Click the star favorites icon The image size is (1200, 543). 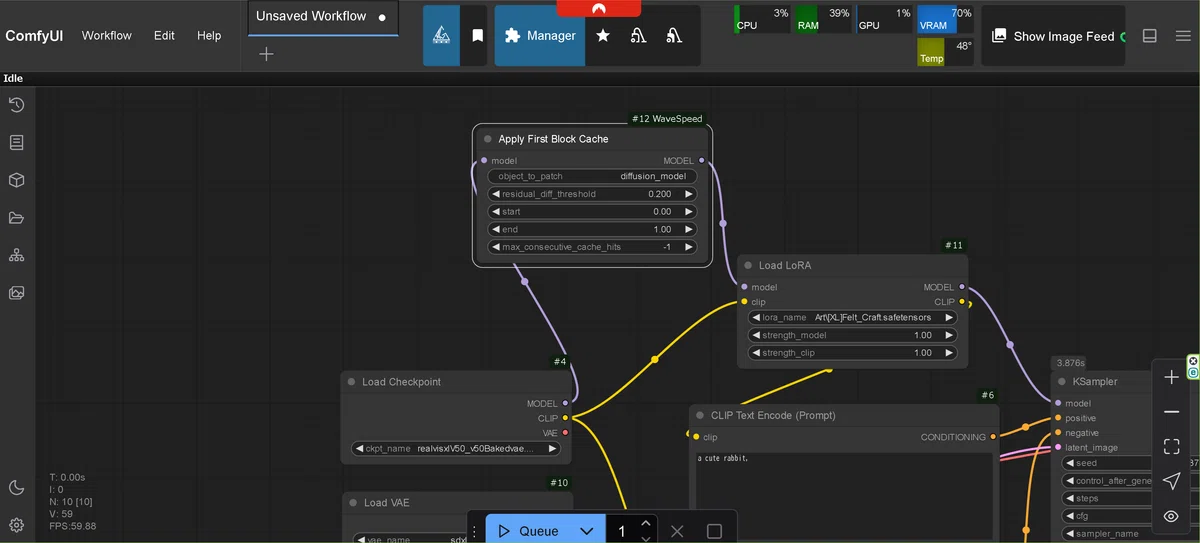tap(603, 36)
